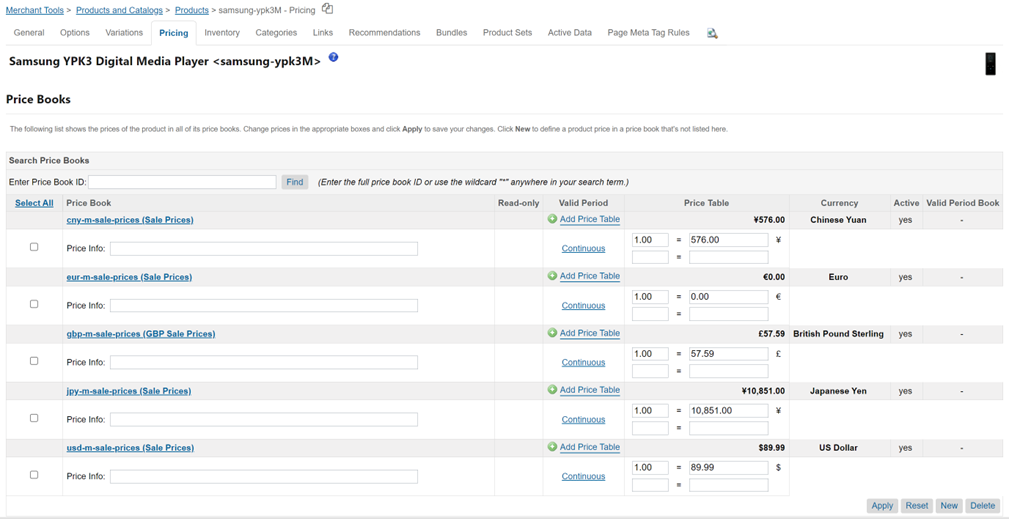Click green plus icon for gbp-m-sale-prices

[x=552, y=333]
